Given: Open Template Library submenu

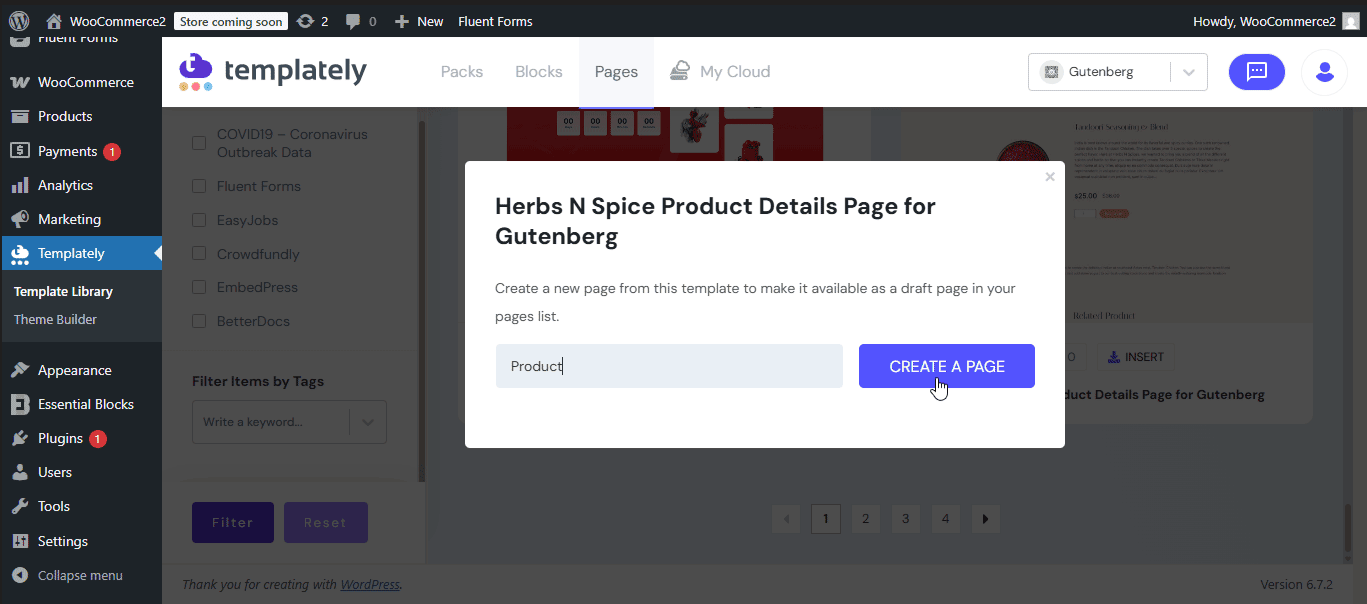Looking at the screenshot, I should pos(63,291).
